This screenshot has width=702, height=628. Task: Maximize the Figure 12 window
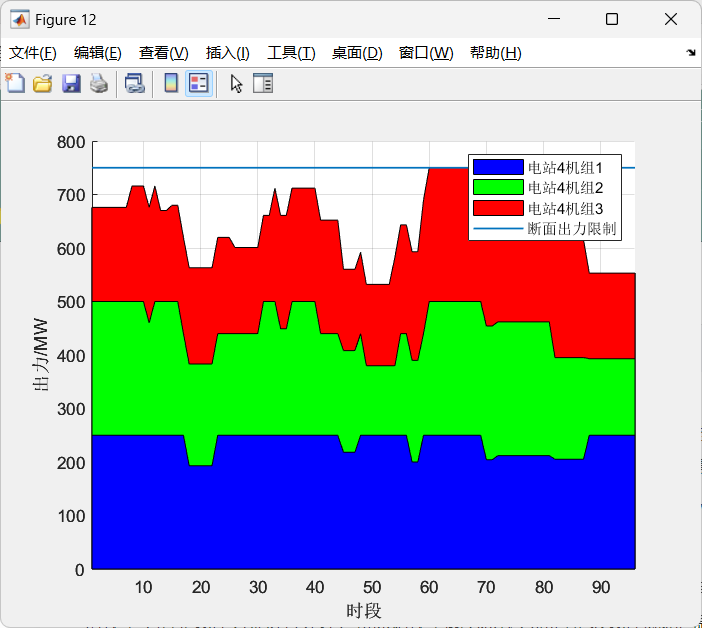point(612,19)
